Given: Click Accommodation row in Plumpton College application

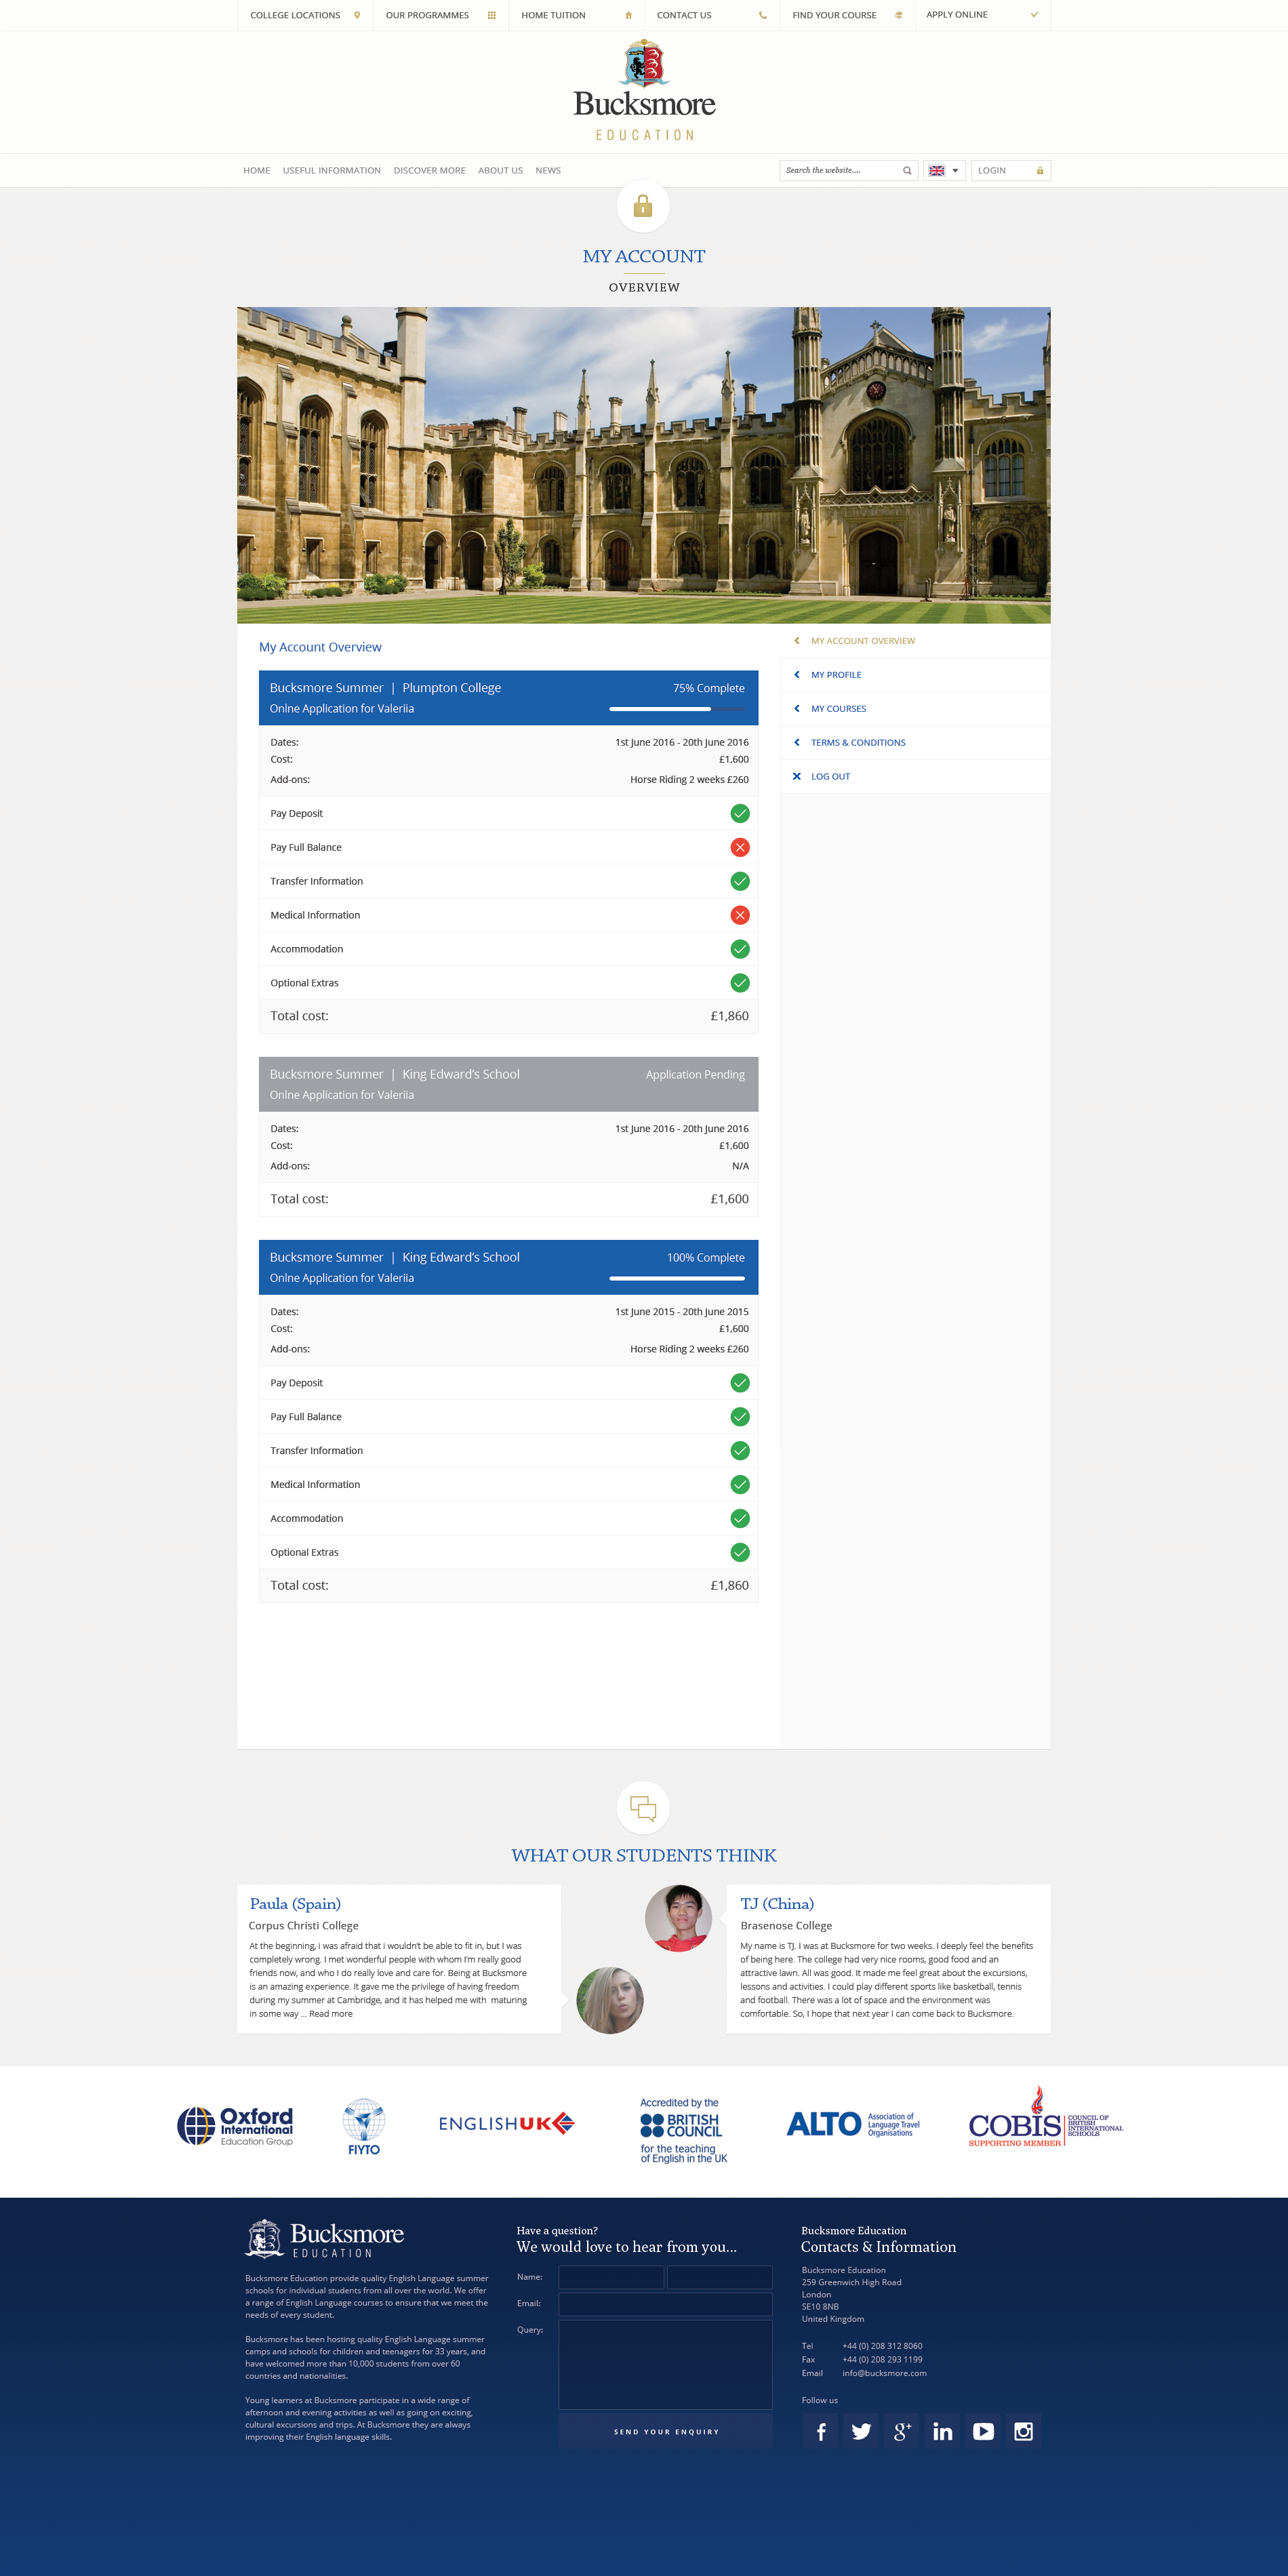Looking at the screenshot, I should 508,949.
